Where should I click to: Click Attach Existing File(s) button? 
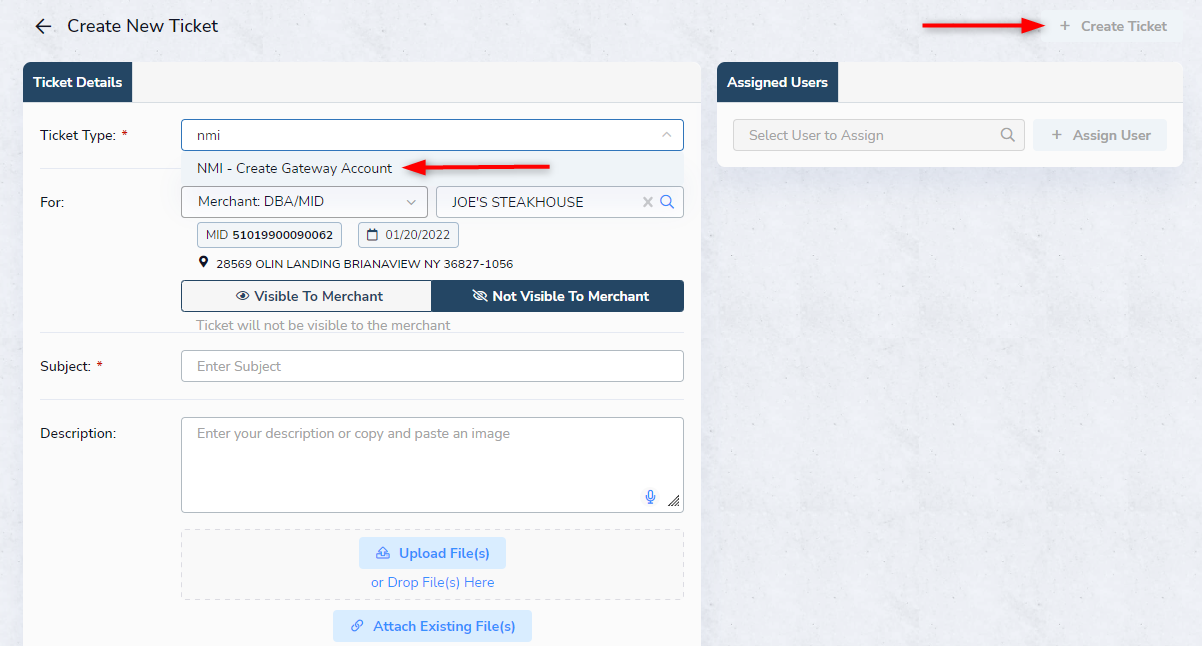[432, 626]
